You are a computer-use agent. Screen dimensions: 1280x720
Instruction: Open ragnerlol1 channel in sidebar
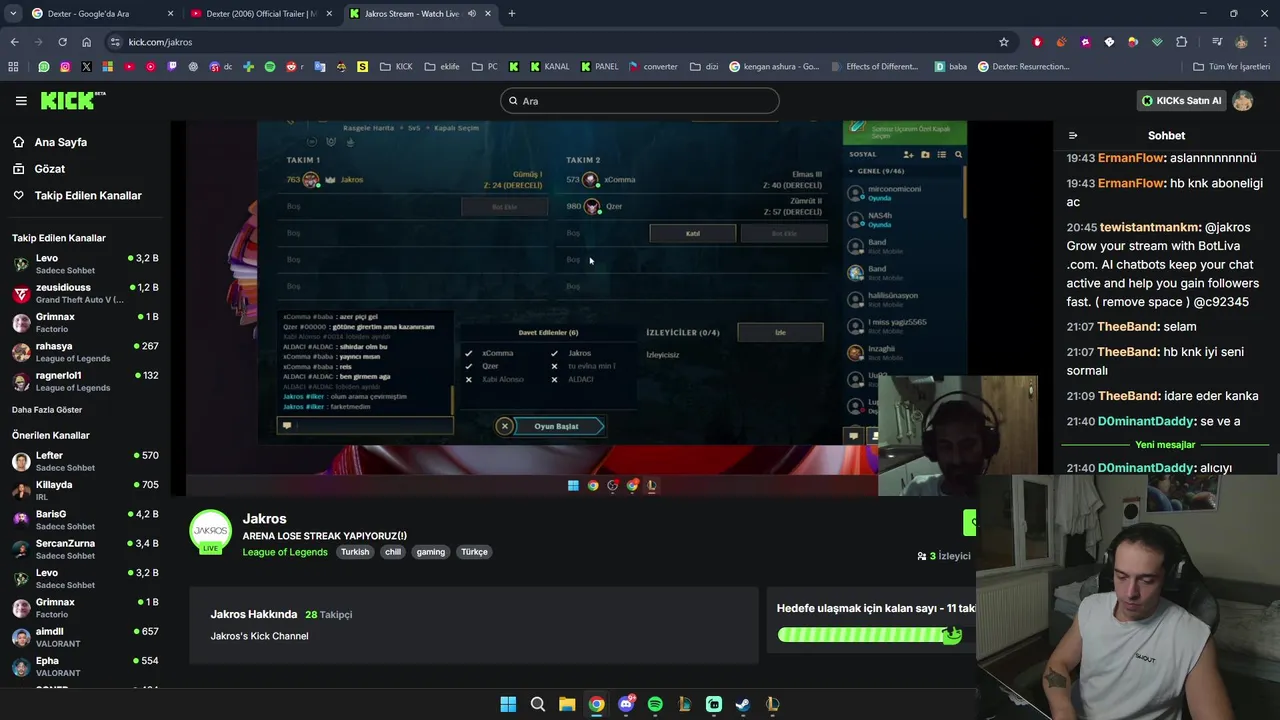tap(85, 381)
